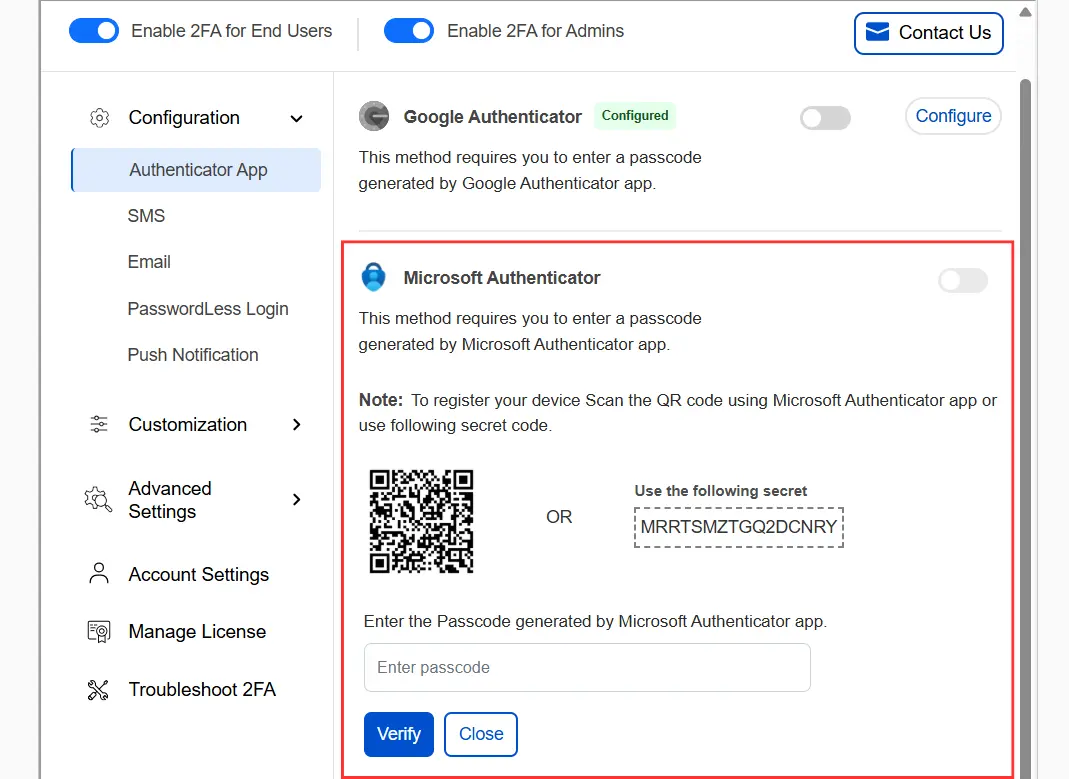Viewport: 1069px width, 779px height.
Task: Click Configure for Google Authenticator
Action: tap(953, 116)
